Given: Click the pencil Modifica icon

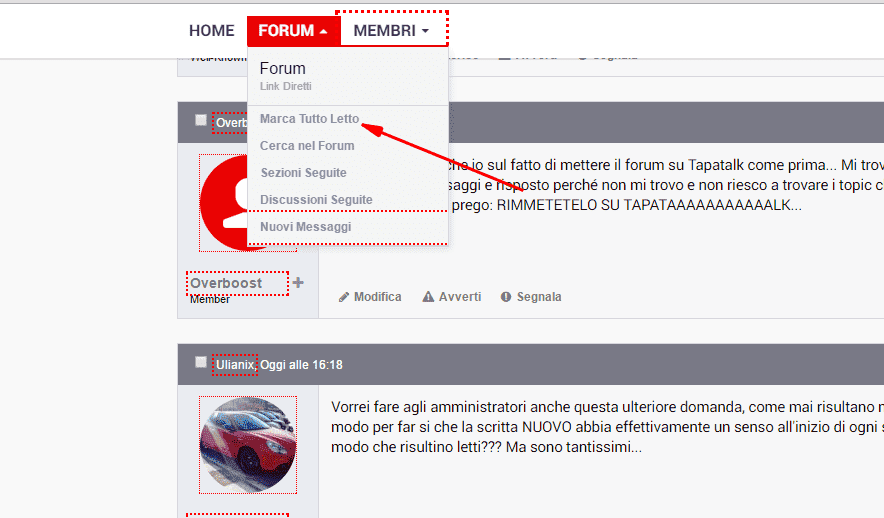Looking at the screenshot, I should tap(345, 297).
